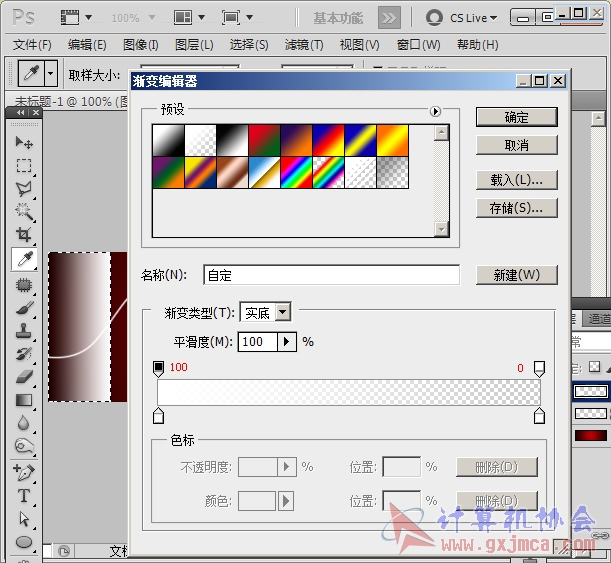Select the Ellipse shape tool
The image size is (611, 563).
tap(24, 542)
